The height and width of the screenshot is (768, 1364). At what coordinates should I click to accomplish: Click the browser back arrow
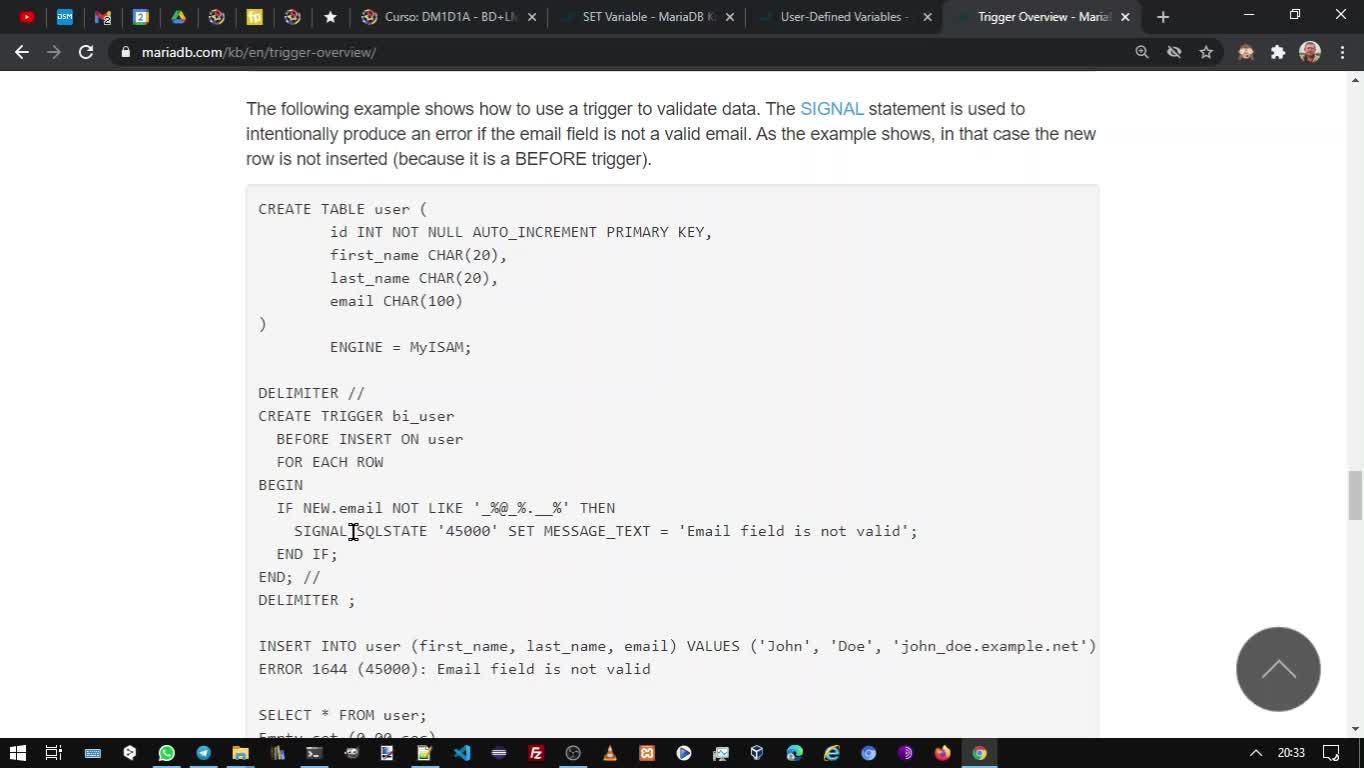[22, 52]
